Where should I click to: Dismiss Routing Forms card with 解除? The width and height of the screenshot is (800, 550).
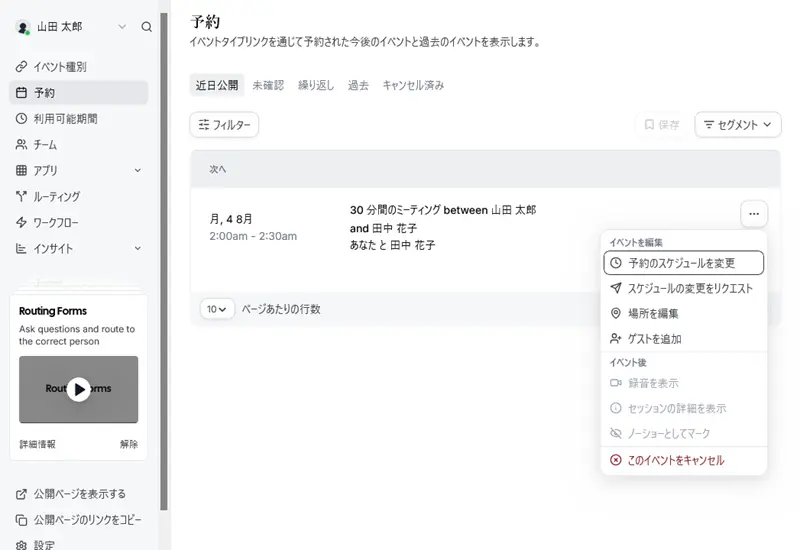coord(129,444)
